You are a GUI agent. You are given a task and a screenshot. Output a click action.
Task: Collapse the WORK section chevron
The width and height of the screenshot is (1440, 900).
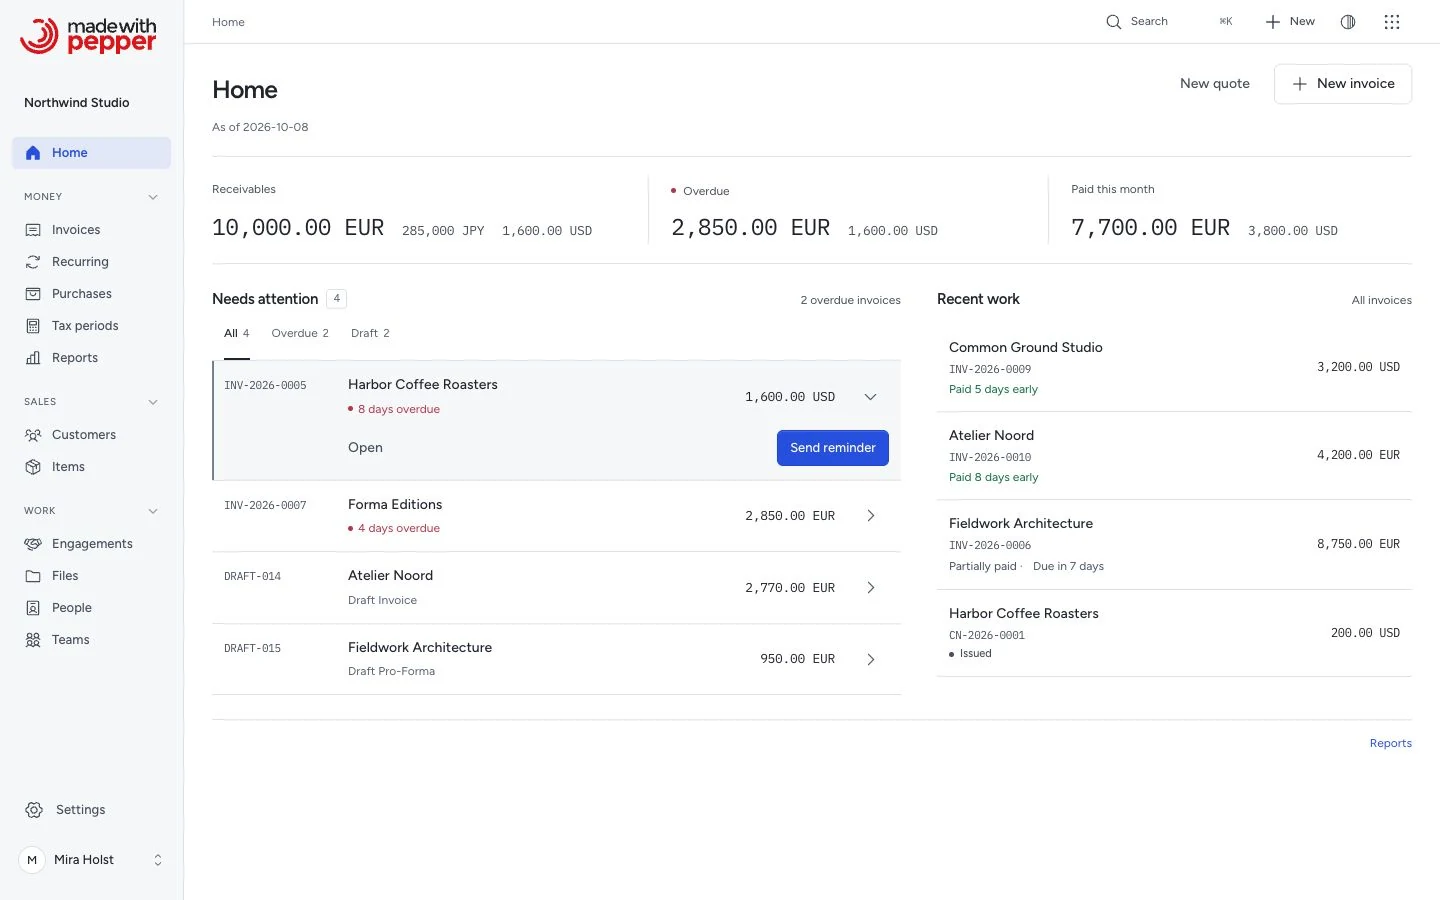[153, 511]
